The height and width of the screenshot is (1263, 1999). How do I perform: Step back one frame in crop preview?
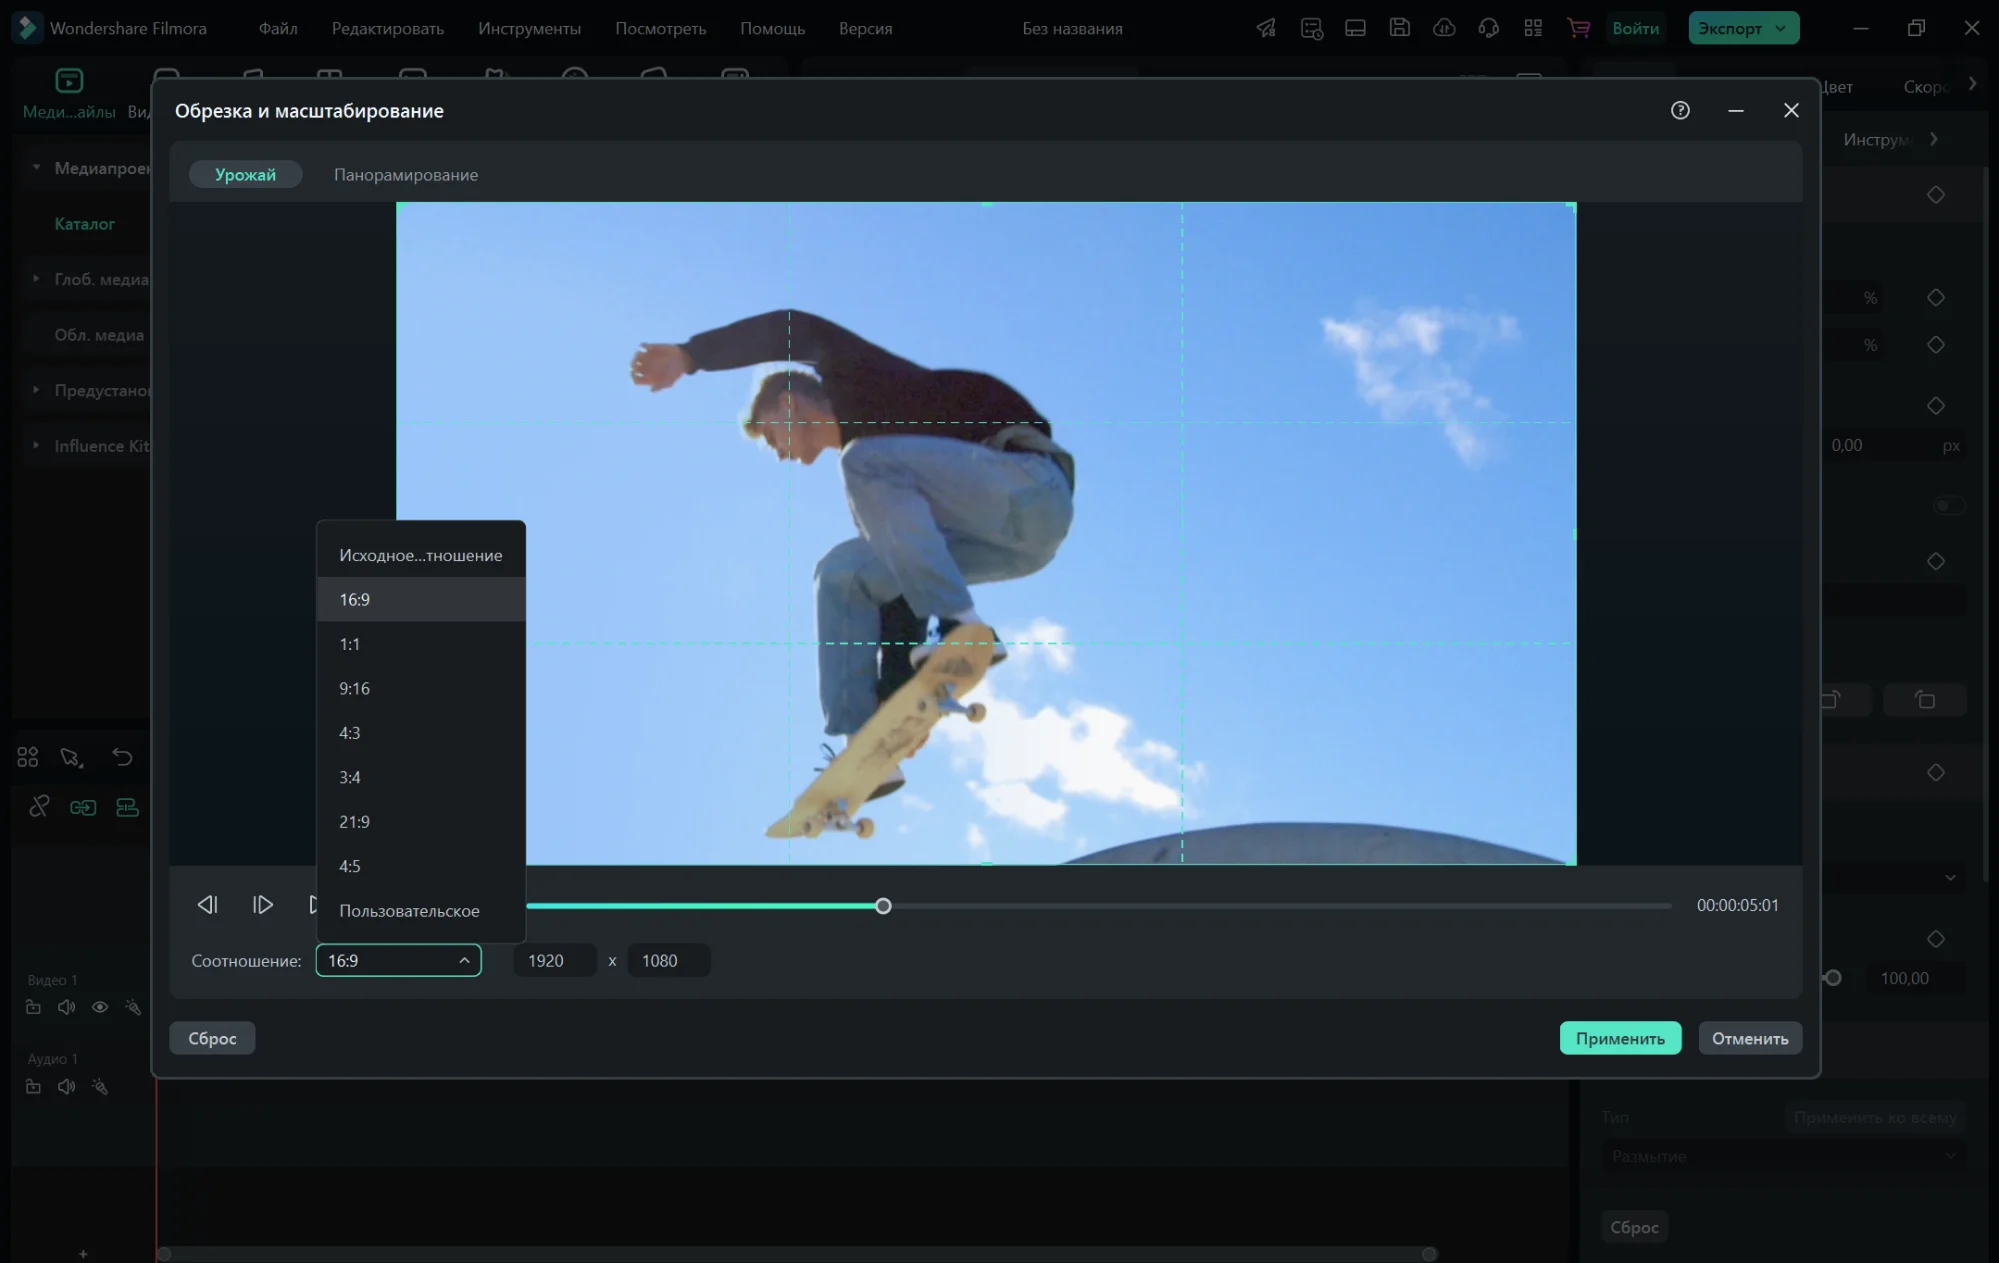pyautogui.click(x=207, y=905)
